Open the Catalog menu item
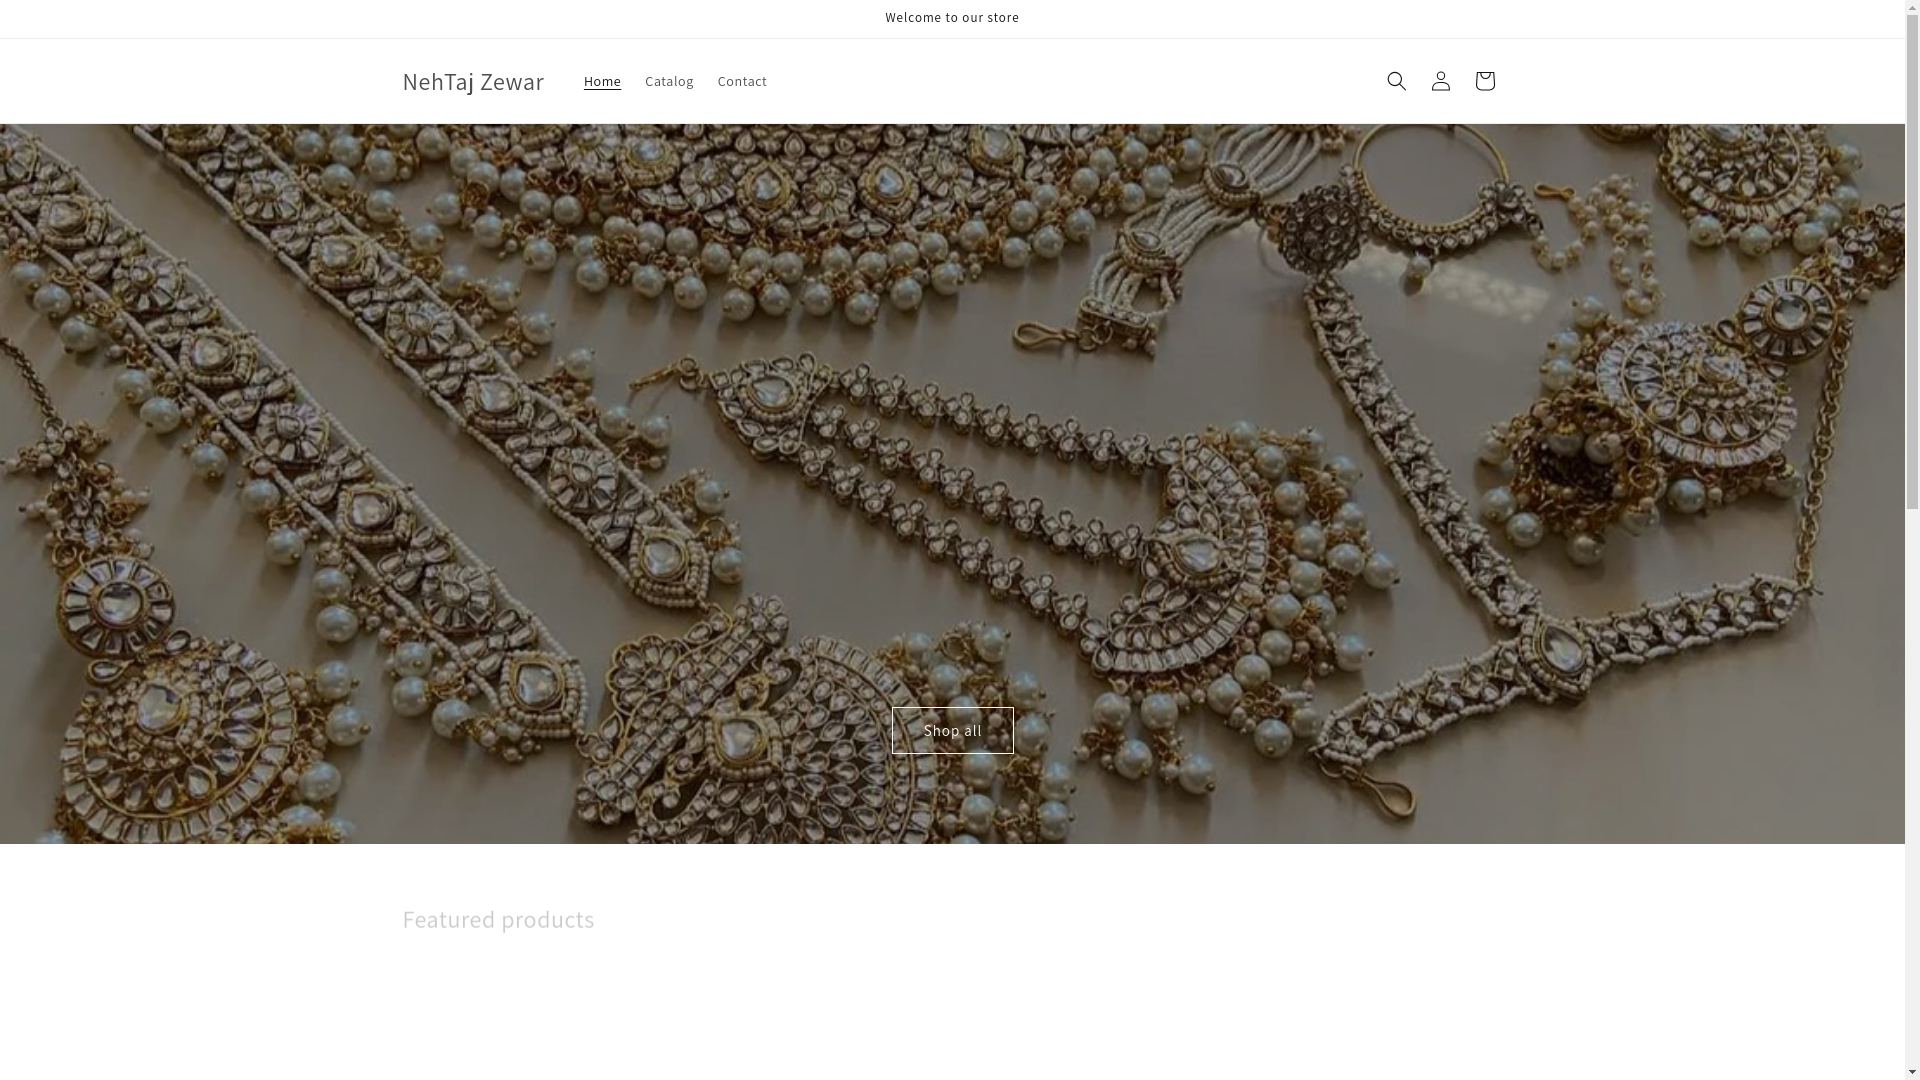Image resolution: width=1920 pixels, height=1080 pixels. pyautogui.click(x=669, y=81)
